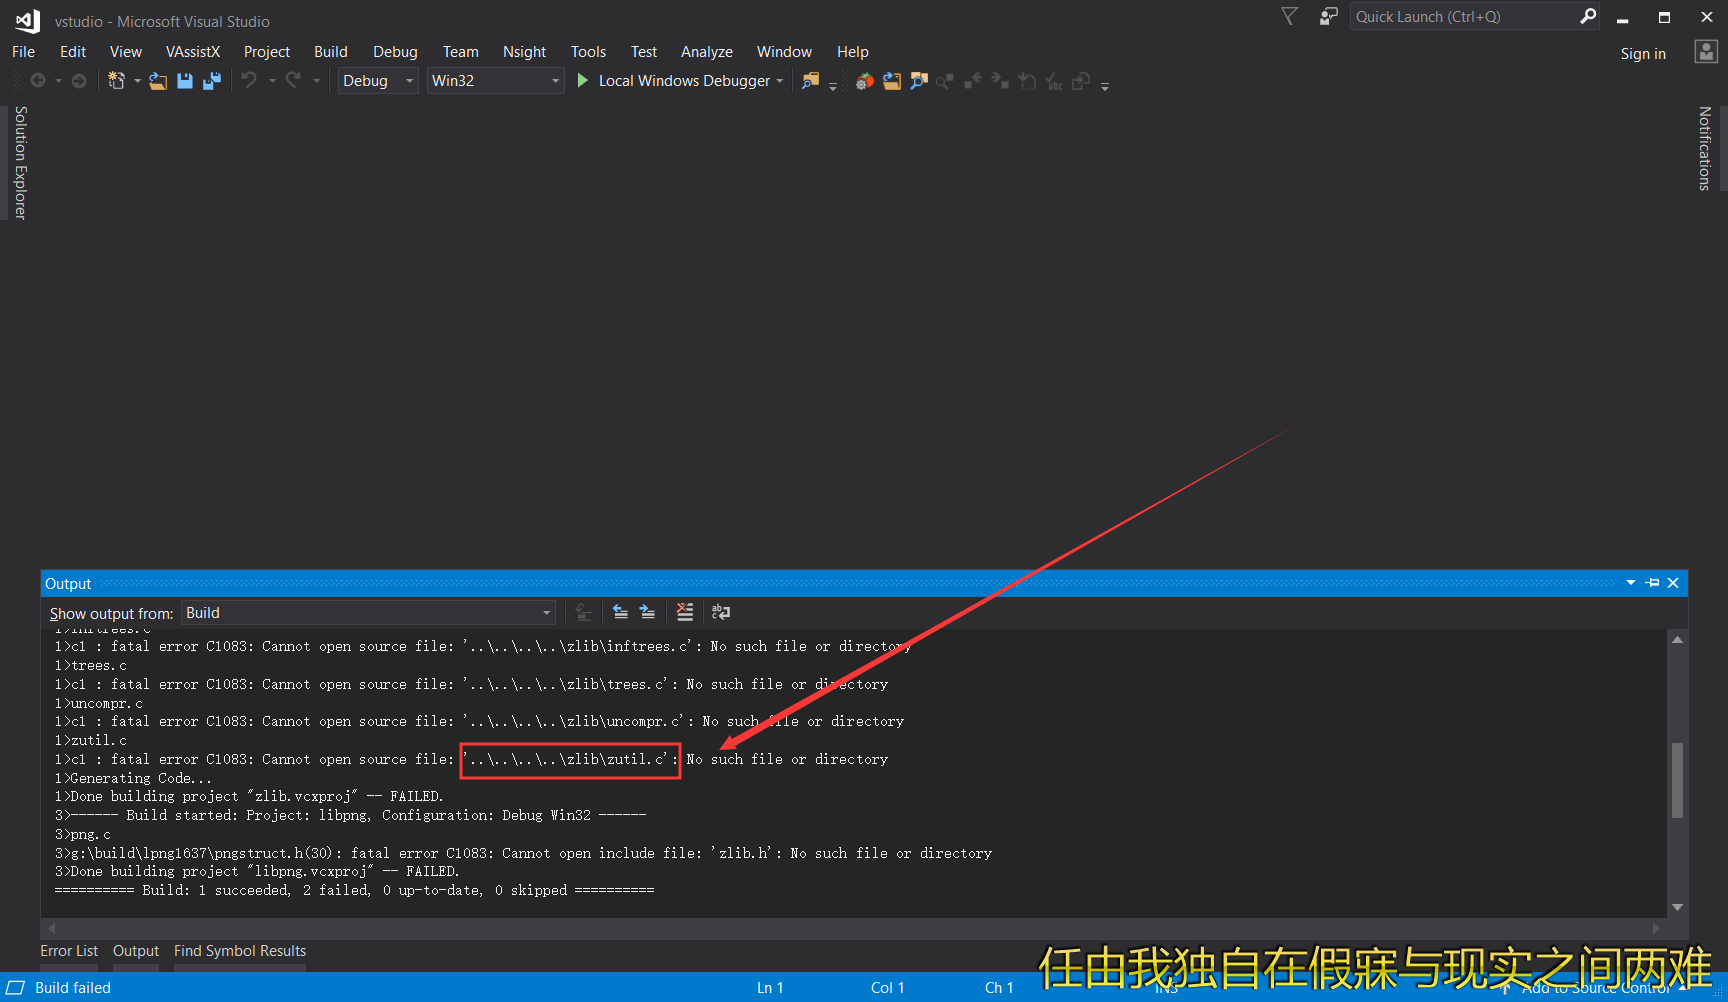Open the Notifications side tab
The height and width of the screenshot is (1002, 1728).
1705,148
